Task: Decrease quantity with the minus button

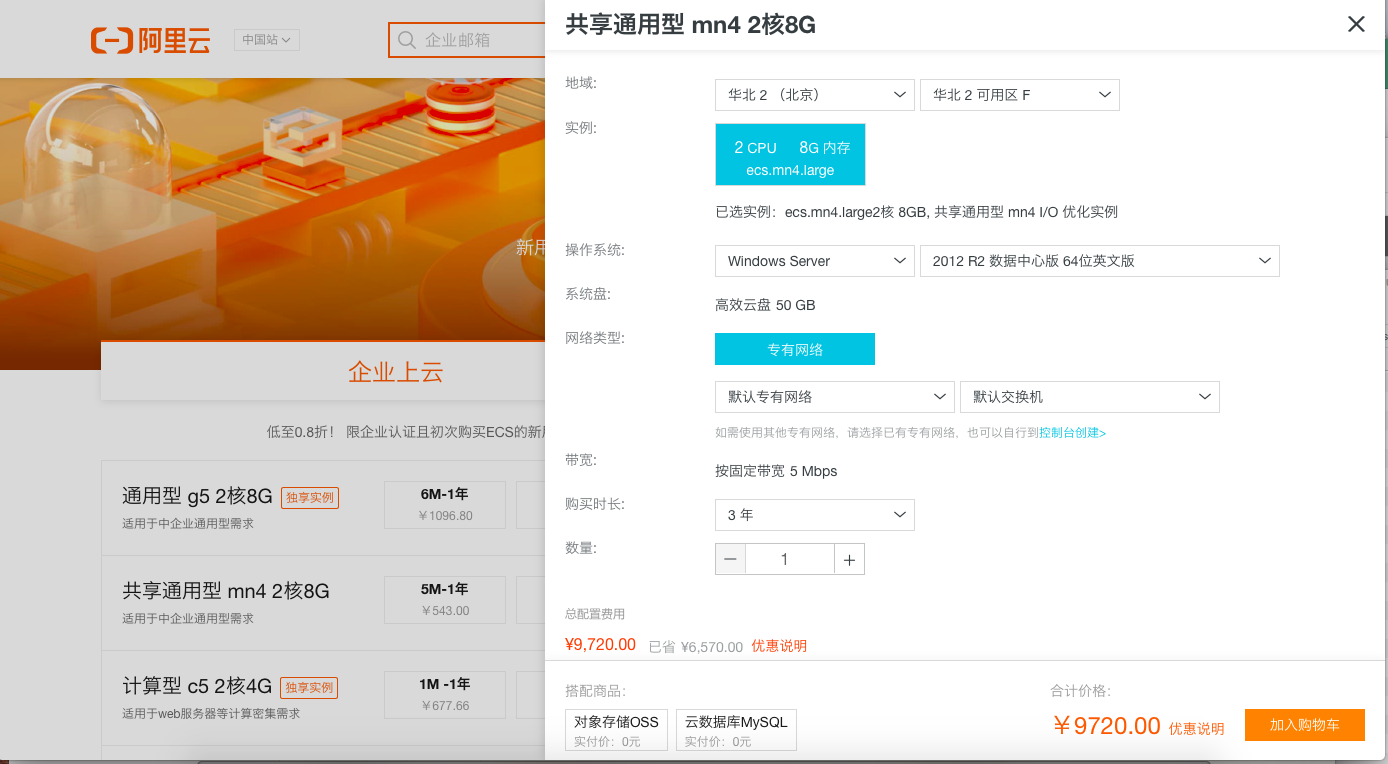Action: (x=730, y=560)
